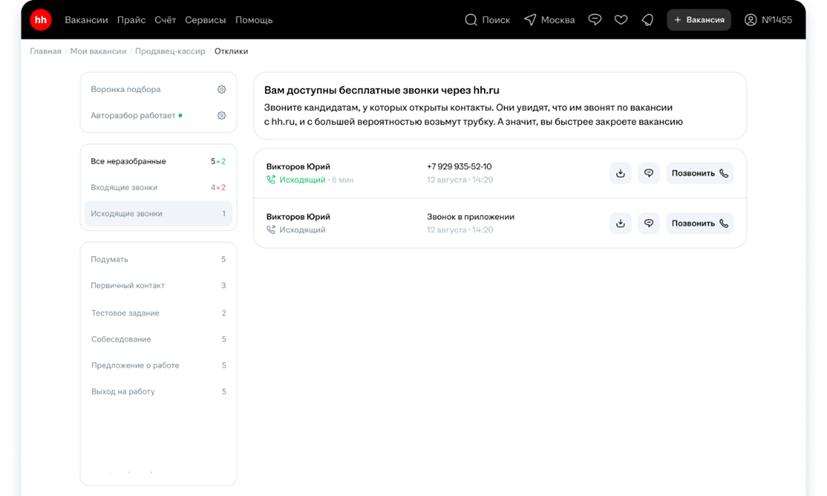Screen dimensions: 827x496
Task: Open the Сервисы menu
Action: (x=205, y=20)
